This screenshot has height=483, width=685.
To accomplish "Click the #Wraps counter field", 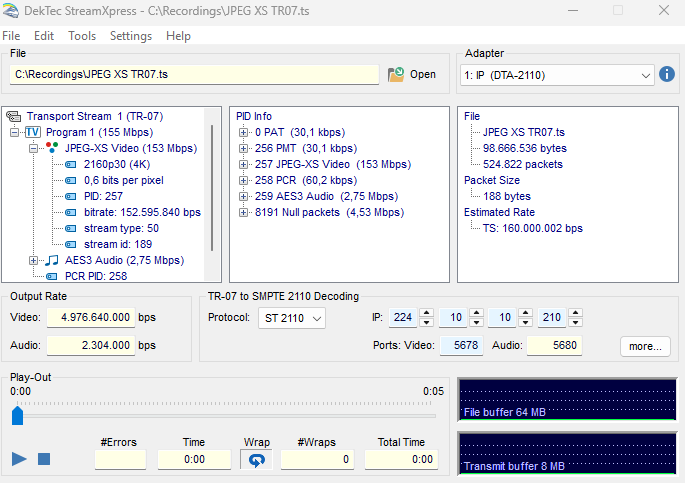I will [x=317, y=459].
